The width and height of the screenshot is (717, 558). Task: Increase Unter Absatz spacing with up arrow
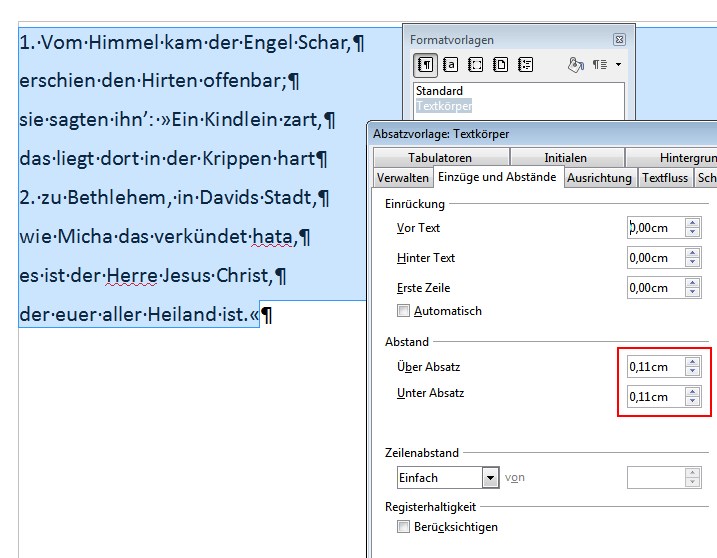coord(693,392)
